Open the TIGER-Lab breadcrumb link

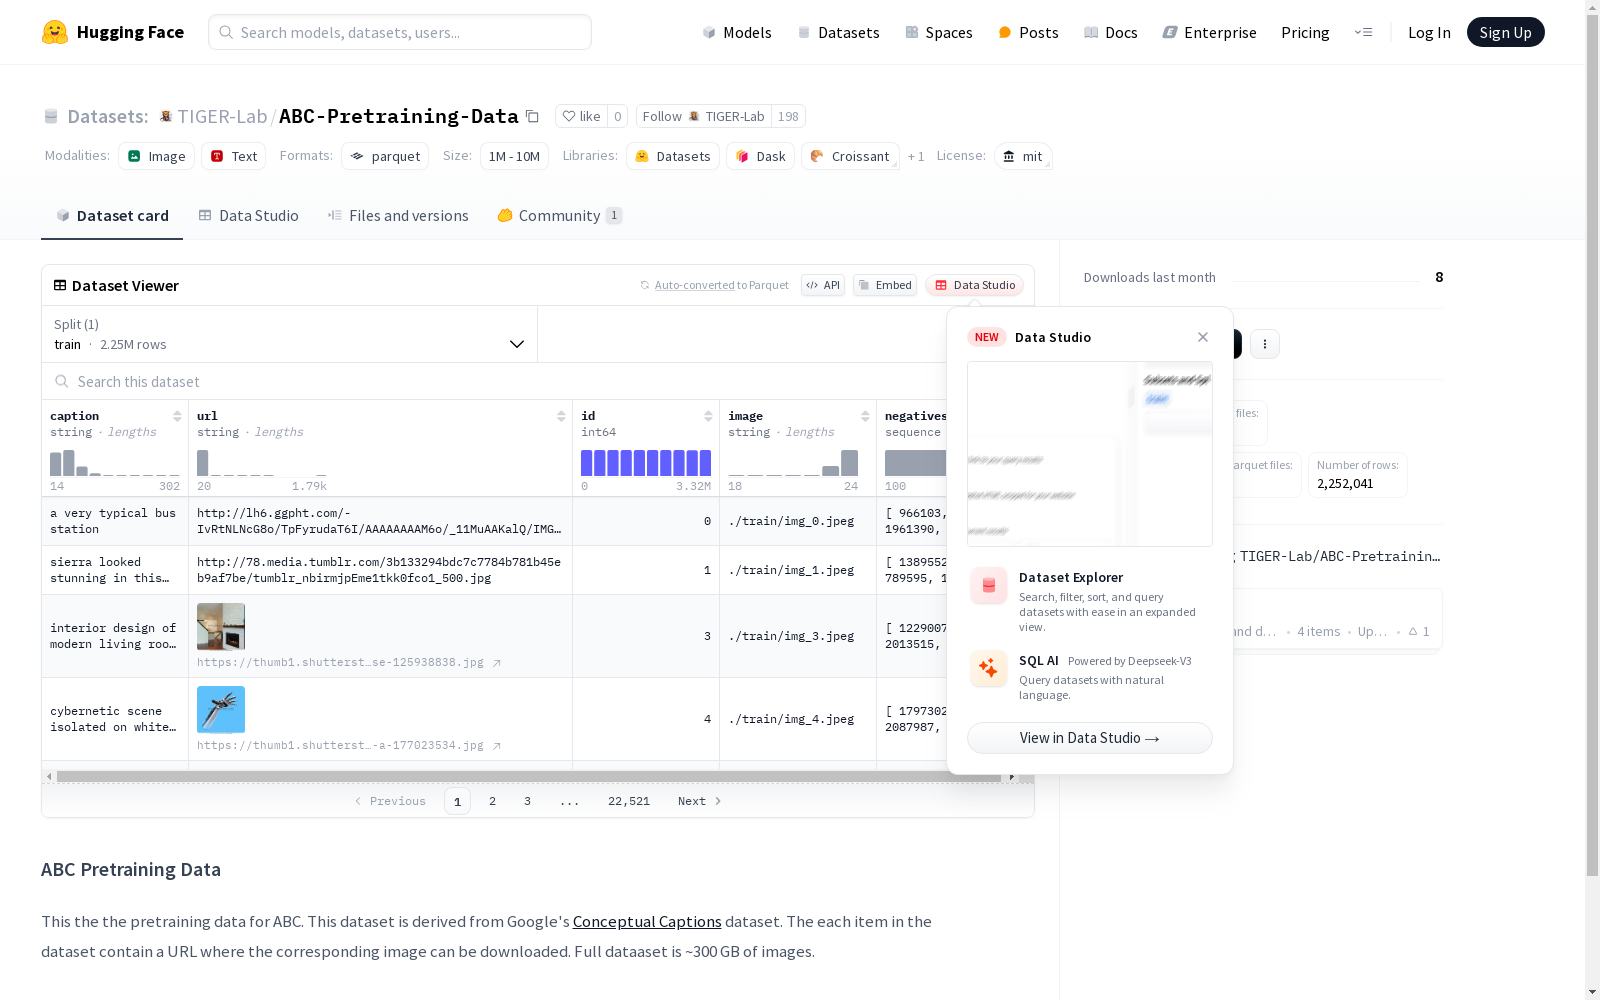pos(222,116)
